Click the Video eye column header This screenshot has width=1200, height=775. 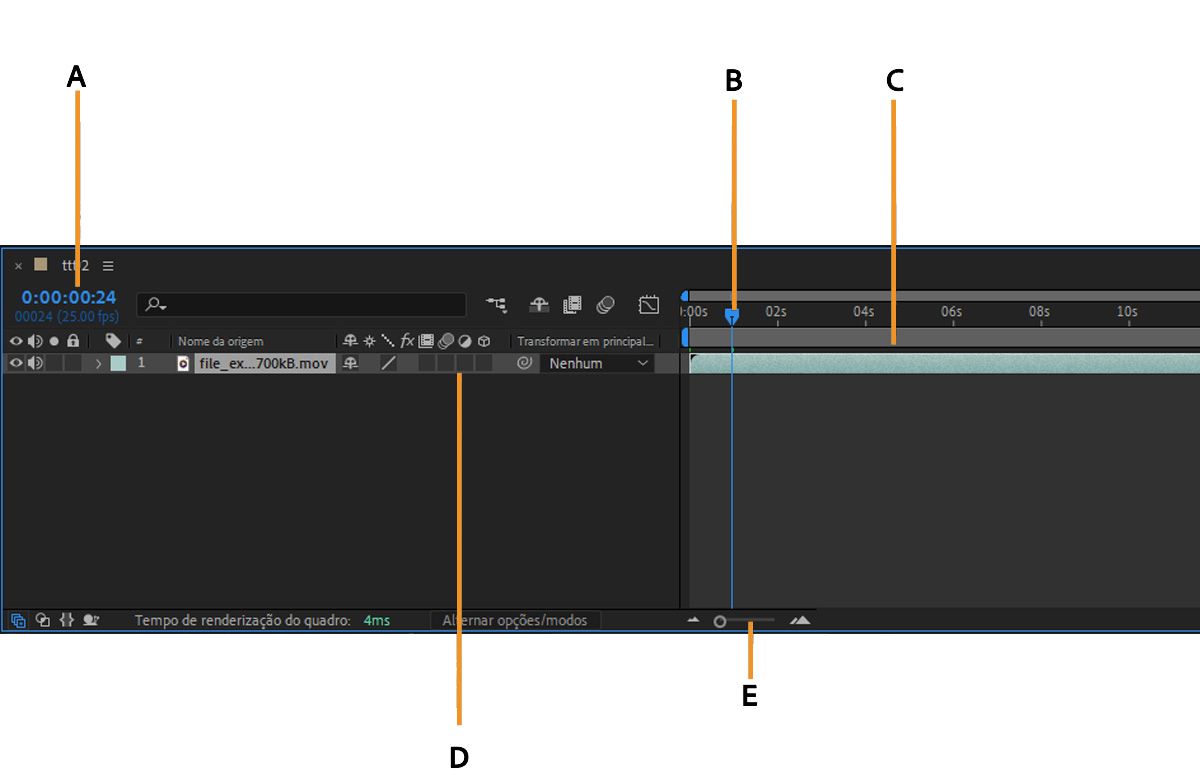click(16, 341)
